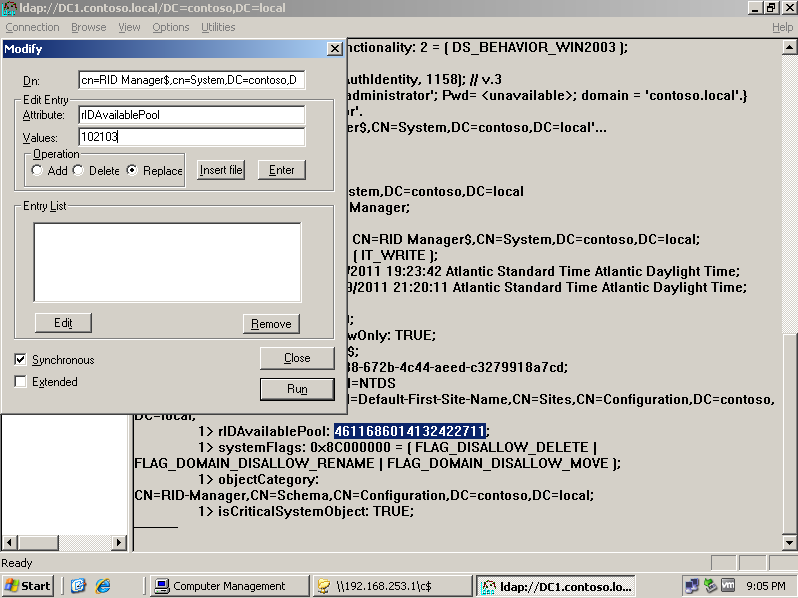Click the safely remove hardware tray icon
This screenshot has width=798, height=598.
(x=710, y=586)
